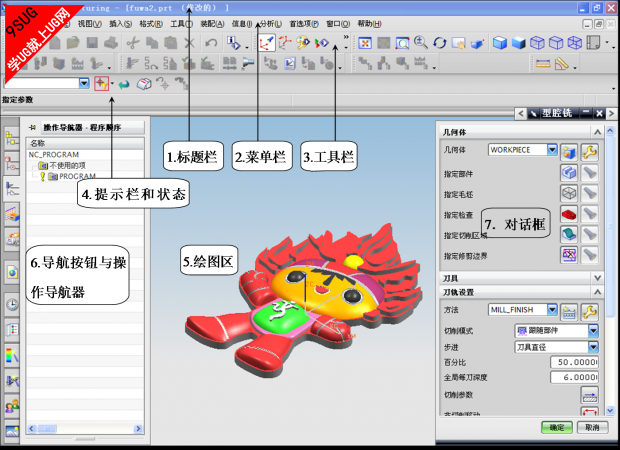The width and height of the screenshot is (620, 450).
Task: Click the Fit view icon
Action: tap(365, 43)
